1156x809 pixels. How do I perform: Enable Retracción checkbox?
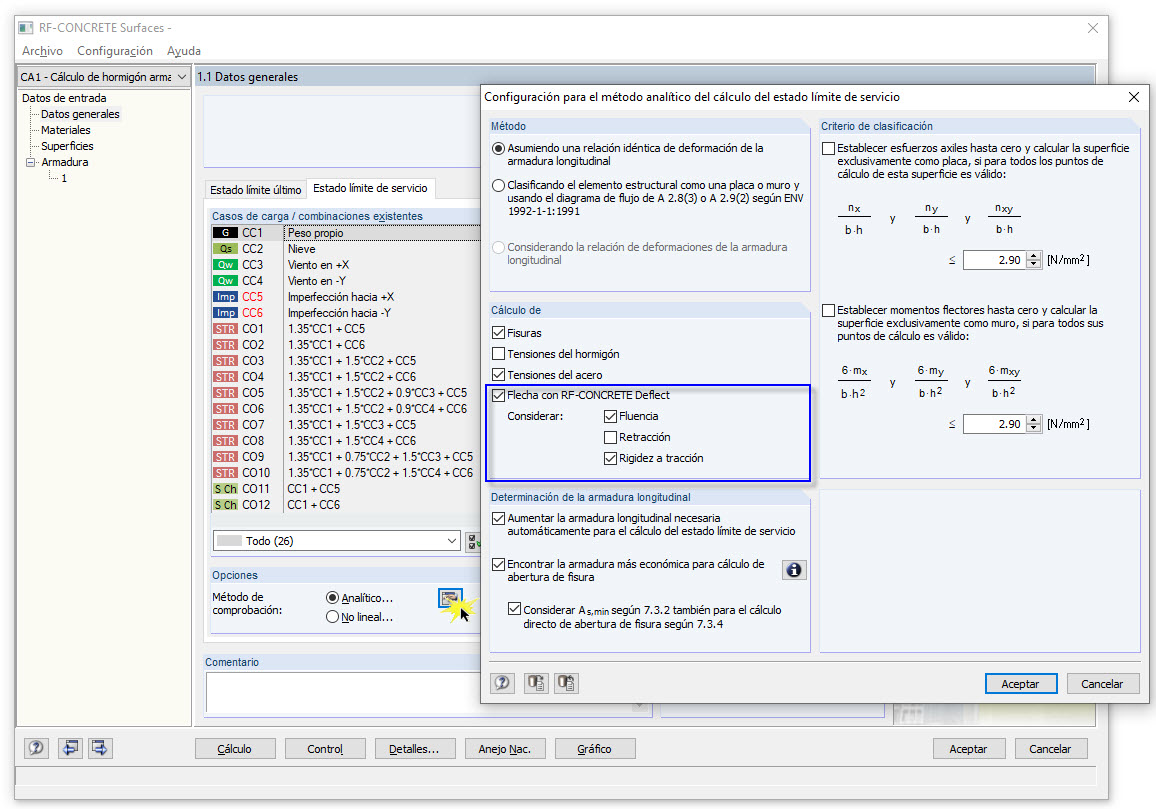tap(610, 437)
